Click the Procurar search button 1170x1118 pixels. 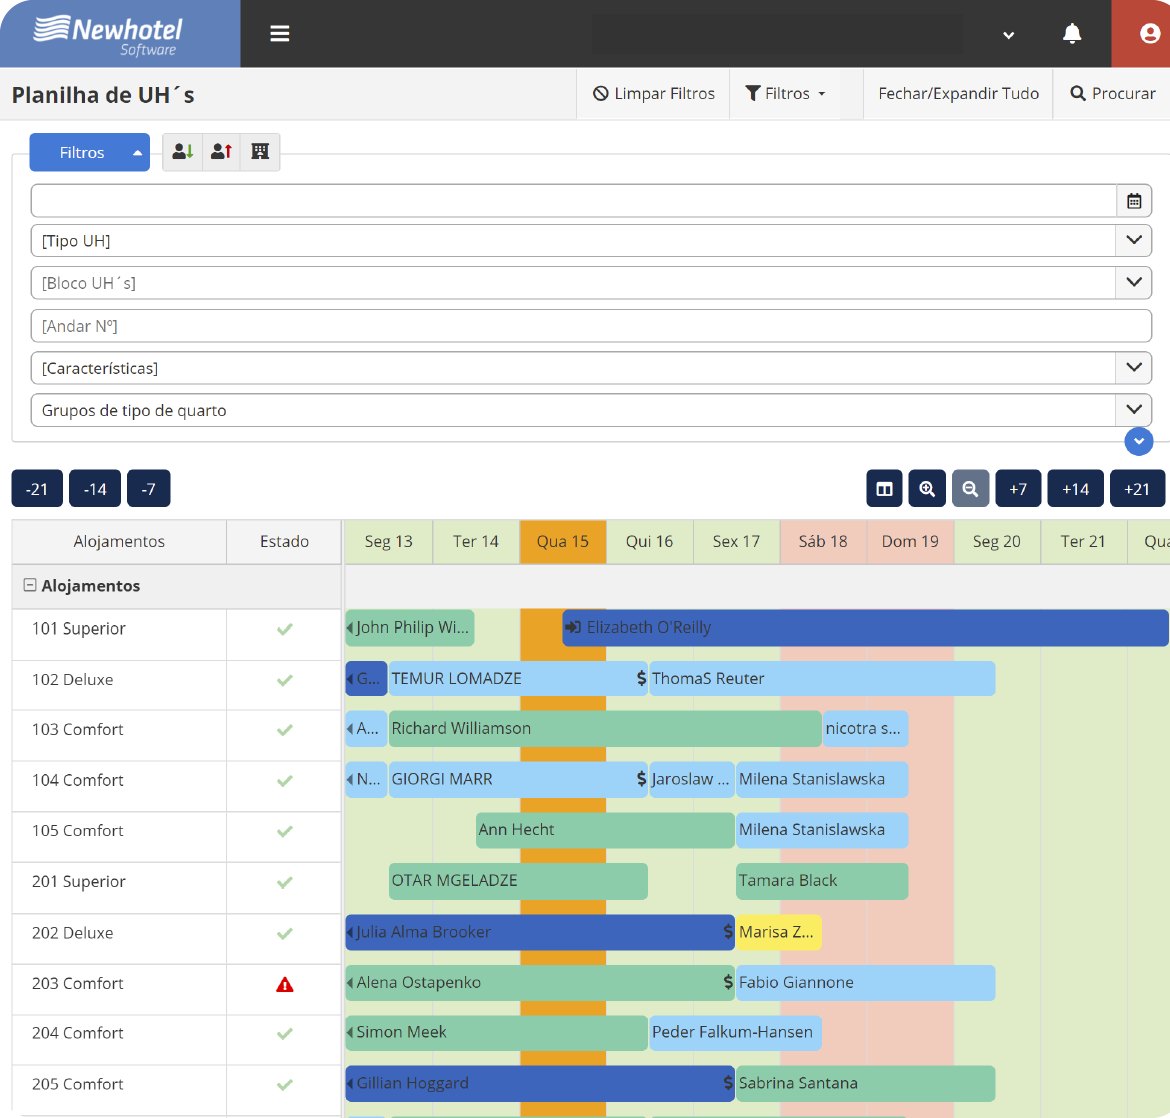[1113, 93]
